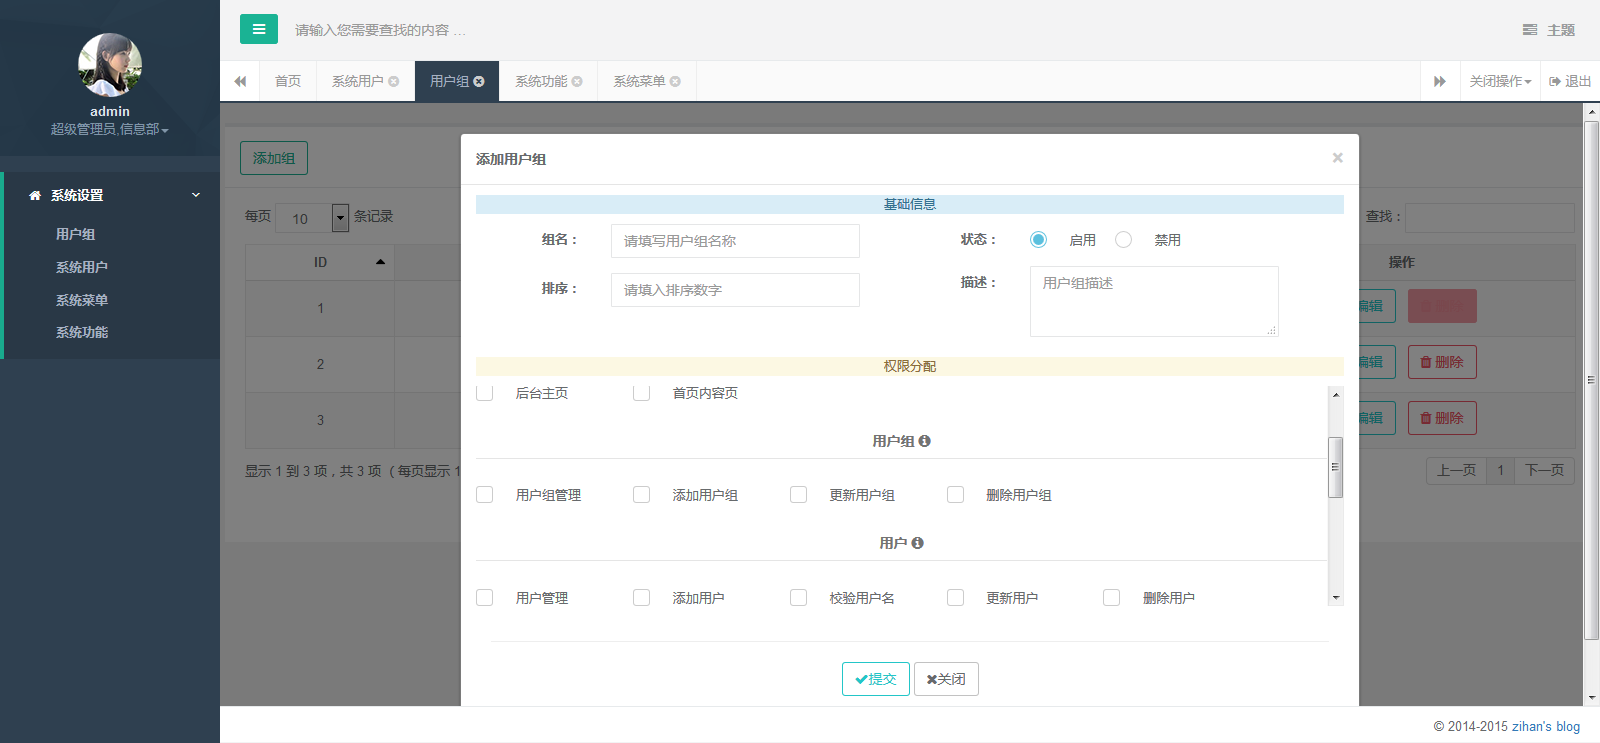The height and width of the screenshot is (743, 1600).
Task: Check the 校验用户名 checkbox
Action: point(799,598)
